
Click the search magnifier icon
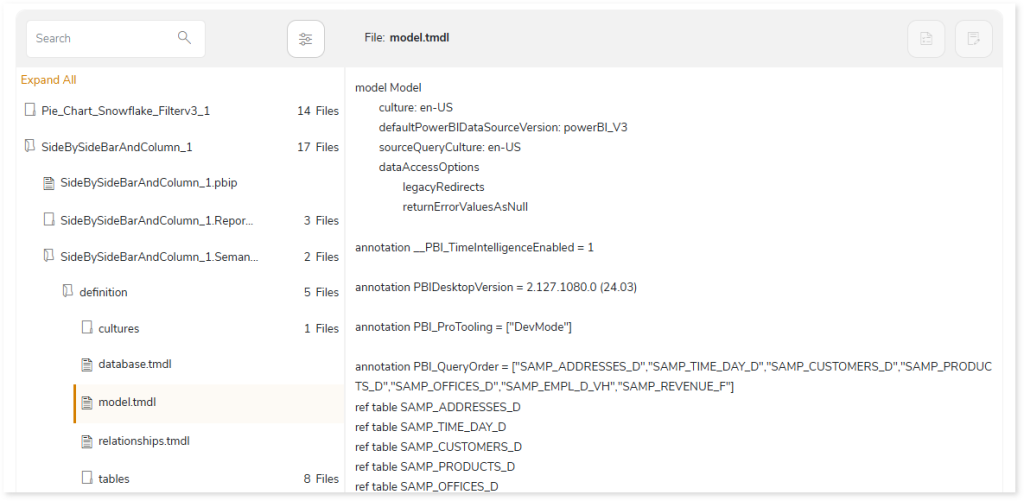click(x=185, y=38)
